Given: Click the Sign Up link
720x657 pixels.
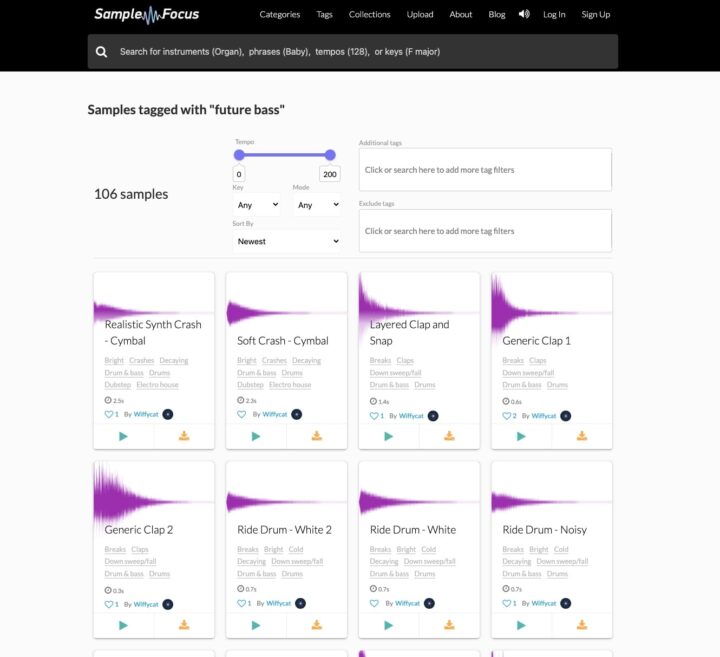Looking at the screenshot, I should pyautogui.click(x=596, y=15).
